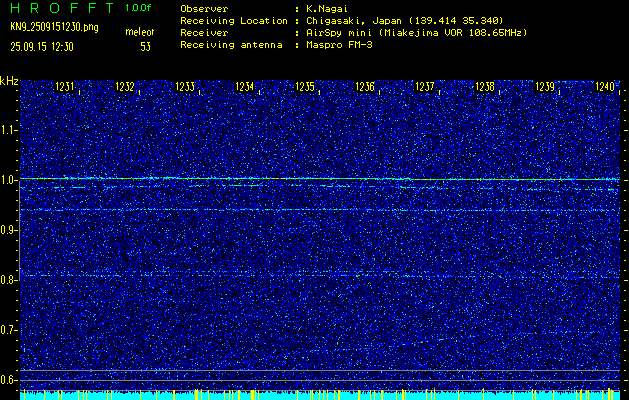Image resolution: width=629 pixels, height=400 pixels.
Task: Click the 1232 time marker
Action: pyautogui.click(x=125, y=87)
